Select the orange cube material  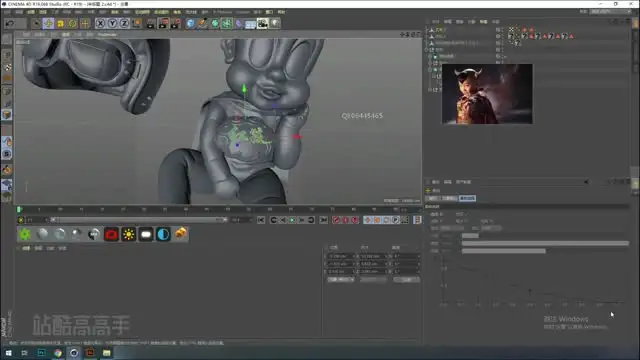tap(180, 234)
